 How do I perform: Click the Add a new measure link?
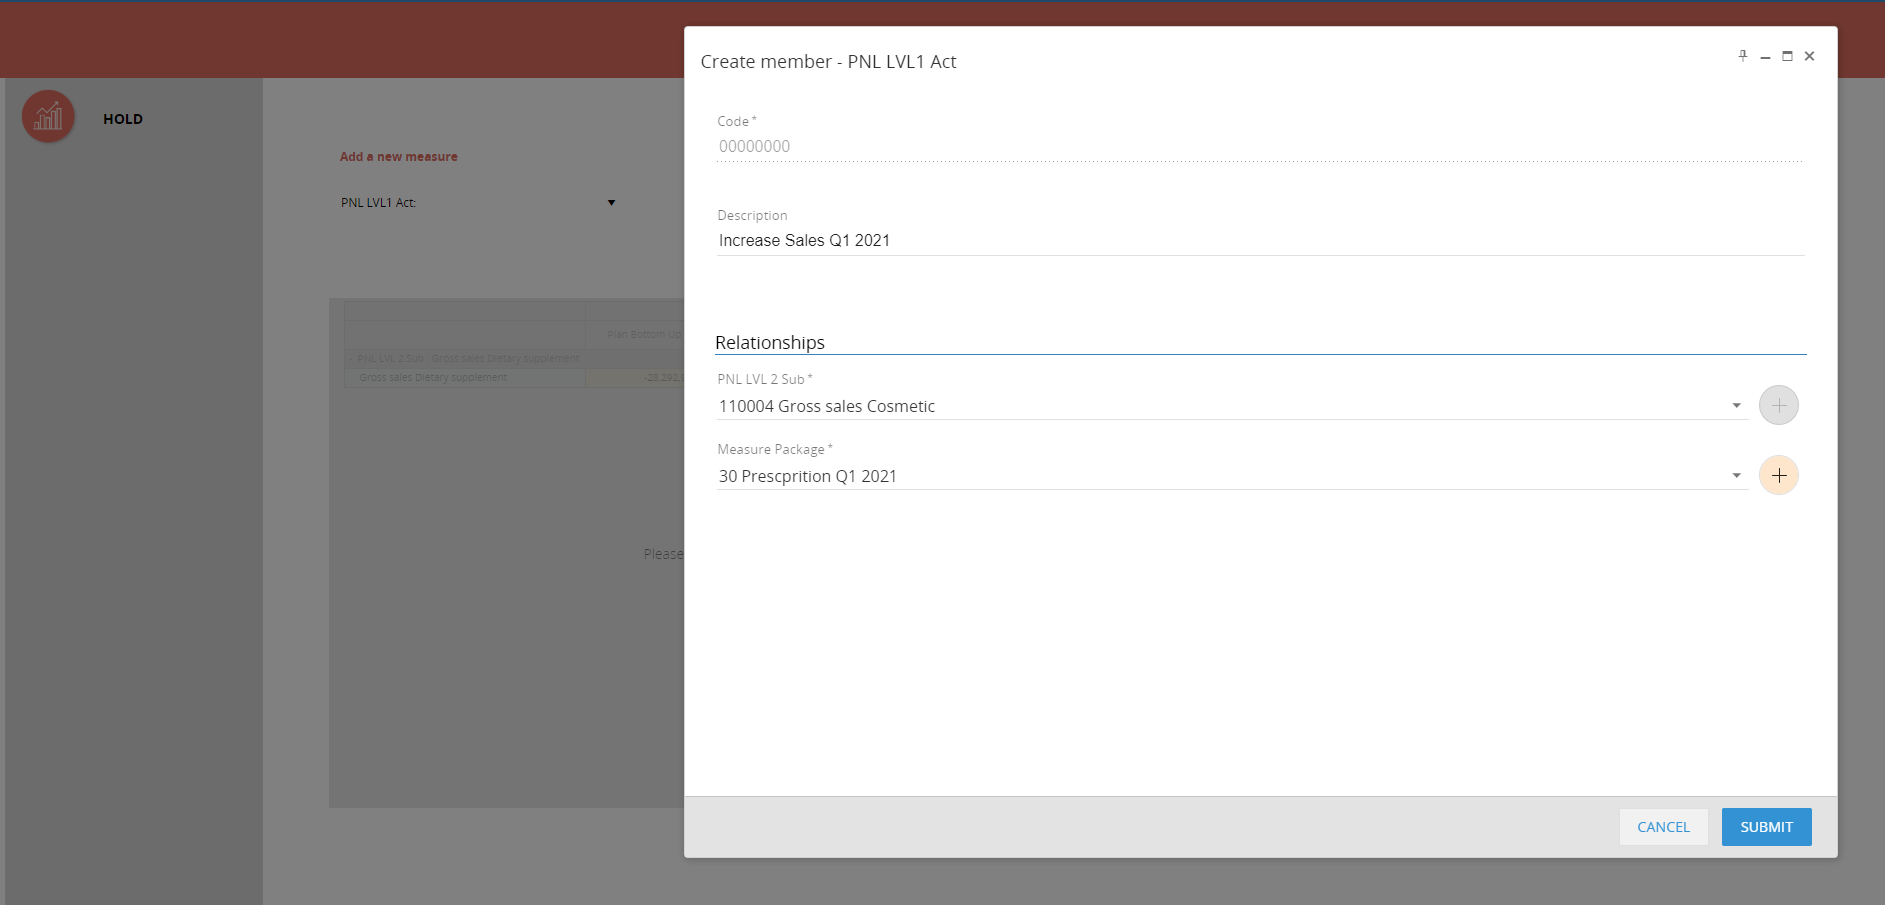tap(398, 157)
